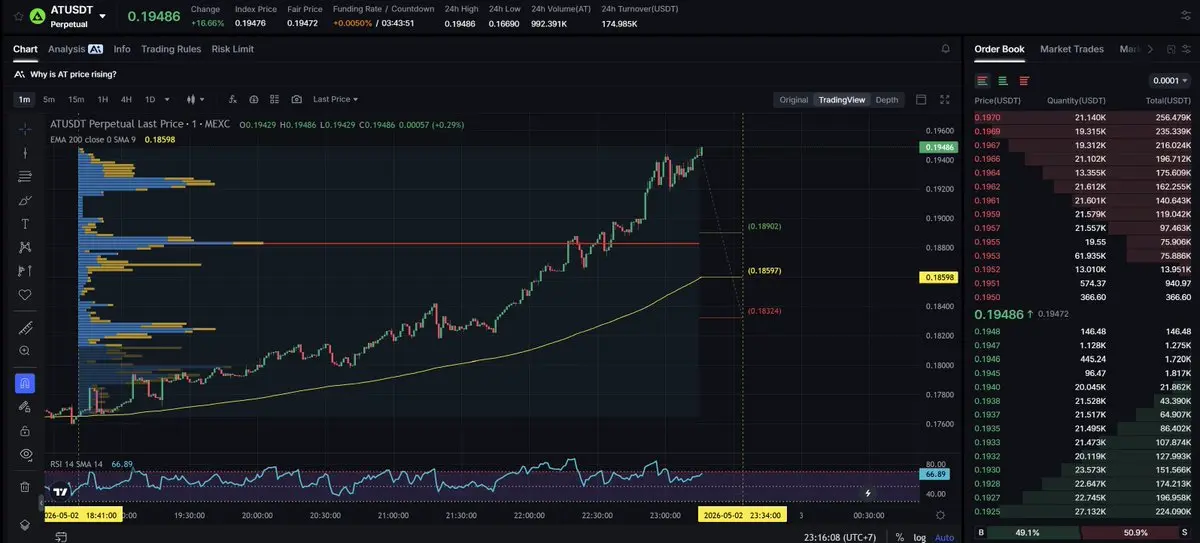Expand more timeframes dropdown after 1D
Image resolution: width=1200 pixels, height=543 pixels.
[x=166, y=99]
